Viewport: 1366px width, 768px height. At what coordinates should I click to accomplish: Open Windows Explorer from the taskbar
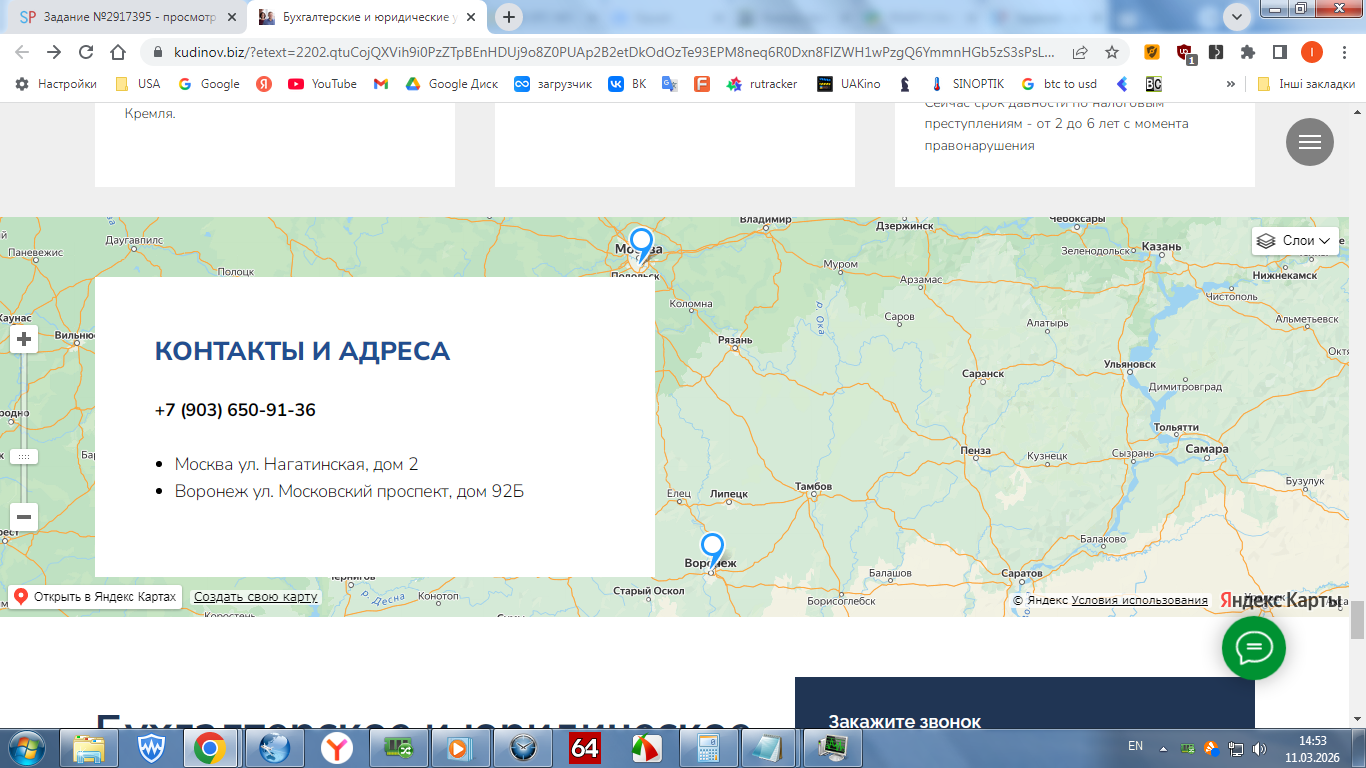coord(89,747)
